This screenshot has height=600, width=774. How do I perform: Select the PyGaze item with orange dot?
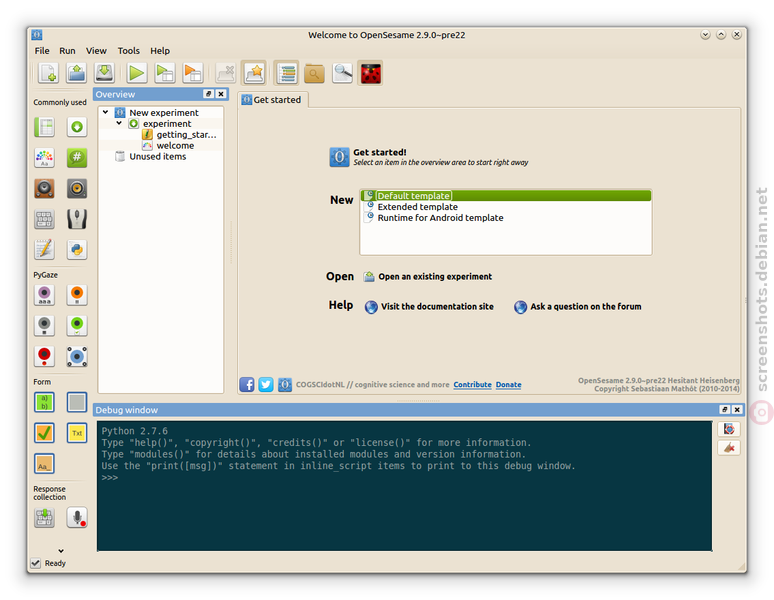click(x=77, y=295)
